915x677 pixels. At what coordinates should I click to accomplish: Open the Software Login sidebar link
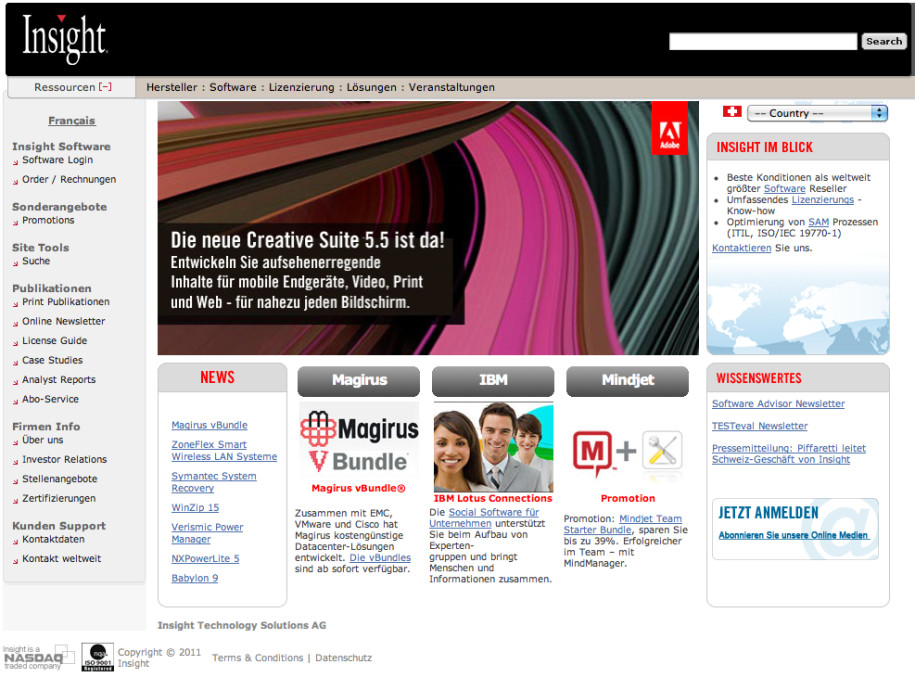57,160
